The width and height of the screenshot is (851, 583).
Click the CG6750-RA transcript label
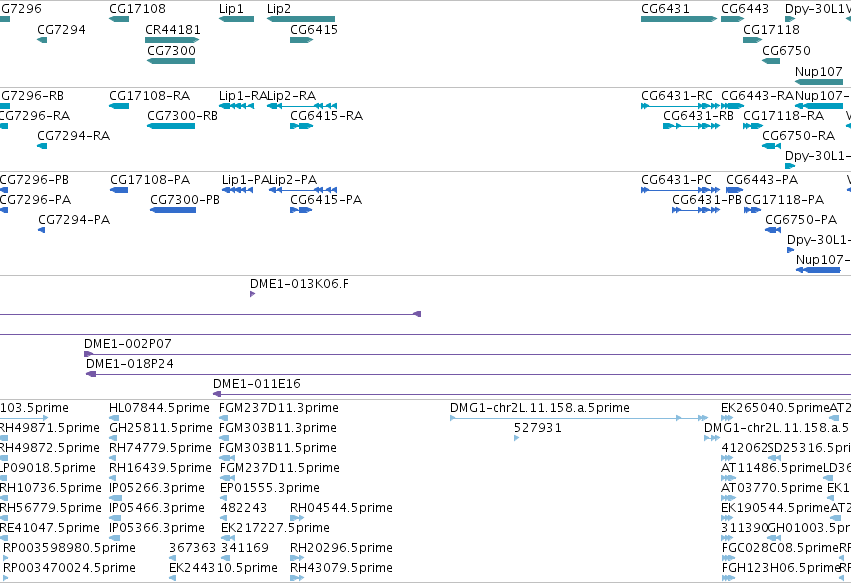[x=798, y=136]
